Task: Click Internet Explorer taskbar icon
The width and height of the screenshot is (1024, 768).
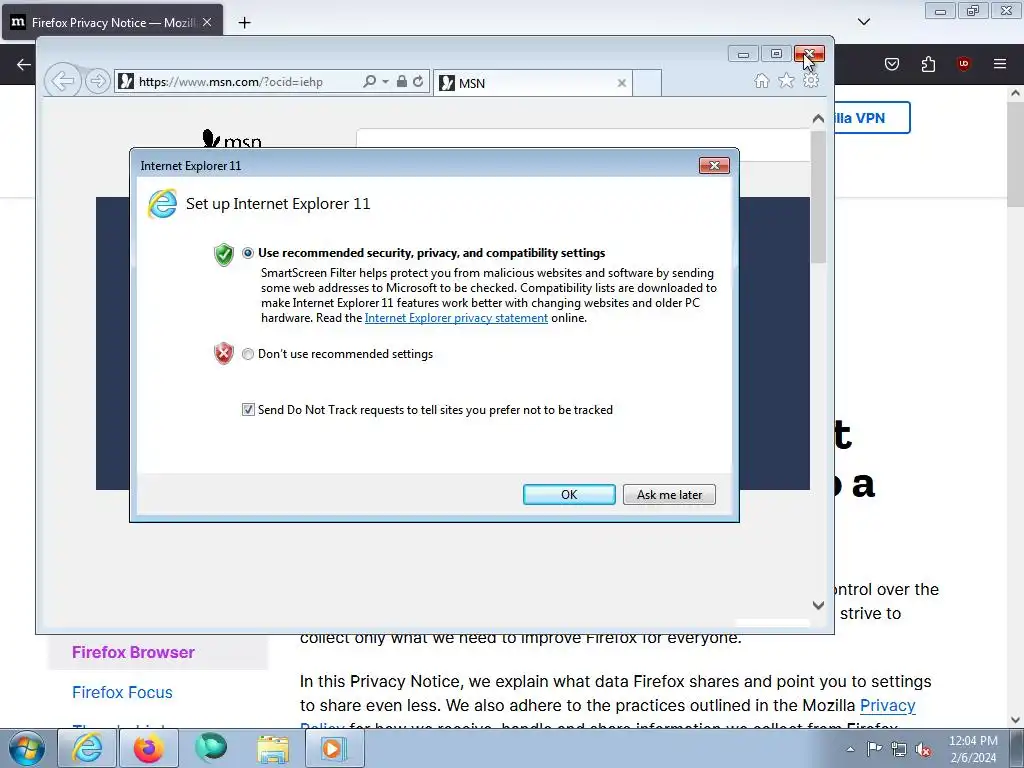Action: tap(87, 748)
